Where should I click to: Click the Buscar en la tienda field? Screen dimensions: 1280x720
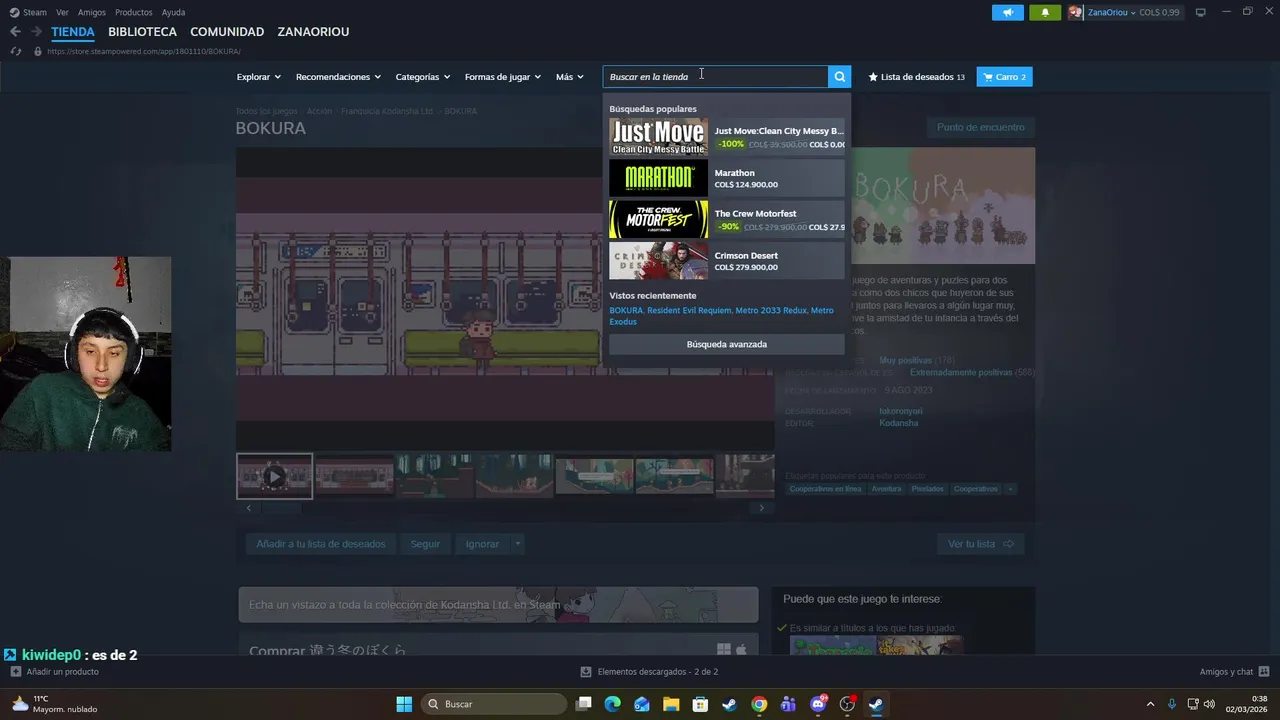click(x=715, y=77)
